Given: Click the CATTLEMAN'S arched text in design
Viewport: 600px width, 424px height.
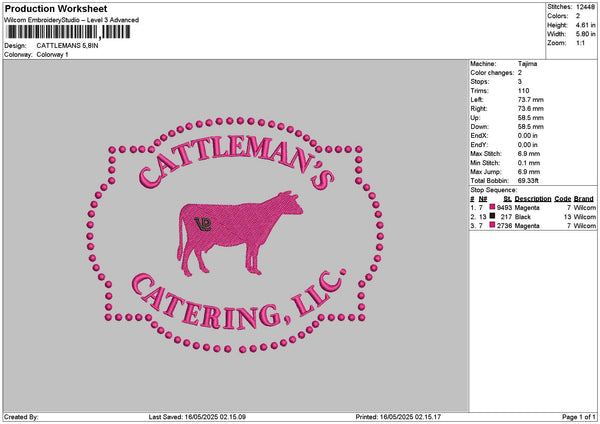Looking at the screenshot, I should coord(236,163).
